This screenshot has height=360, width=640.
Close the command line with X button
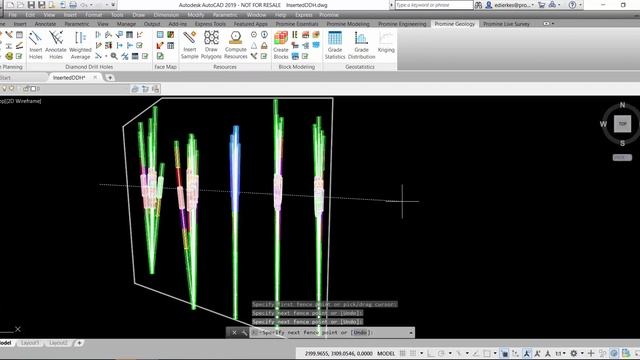[x=234, y=333]
